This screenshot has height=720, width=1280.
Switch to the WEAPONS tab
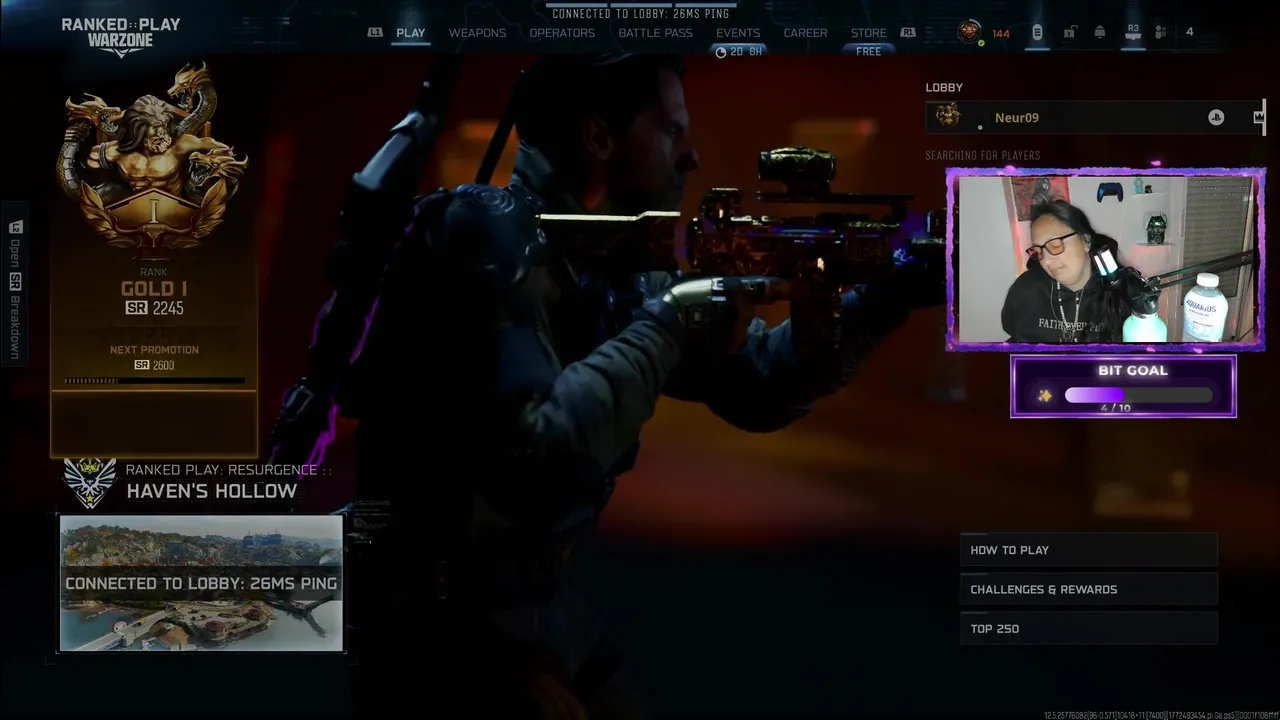pyautogui.click(x=477, y=33)
